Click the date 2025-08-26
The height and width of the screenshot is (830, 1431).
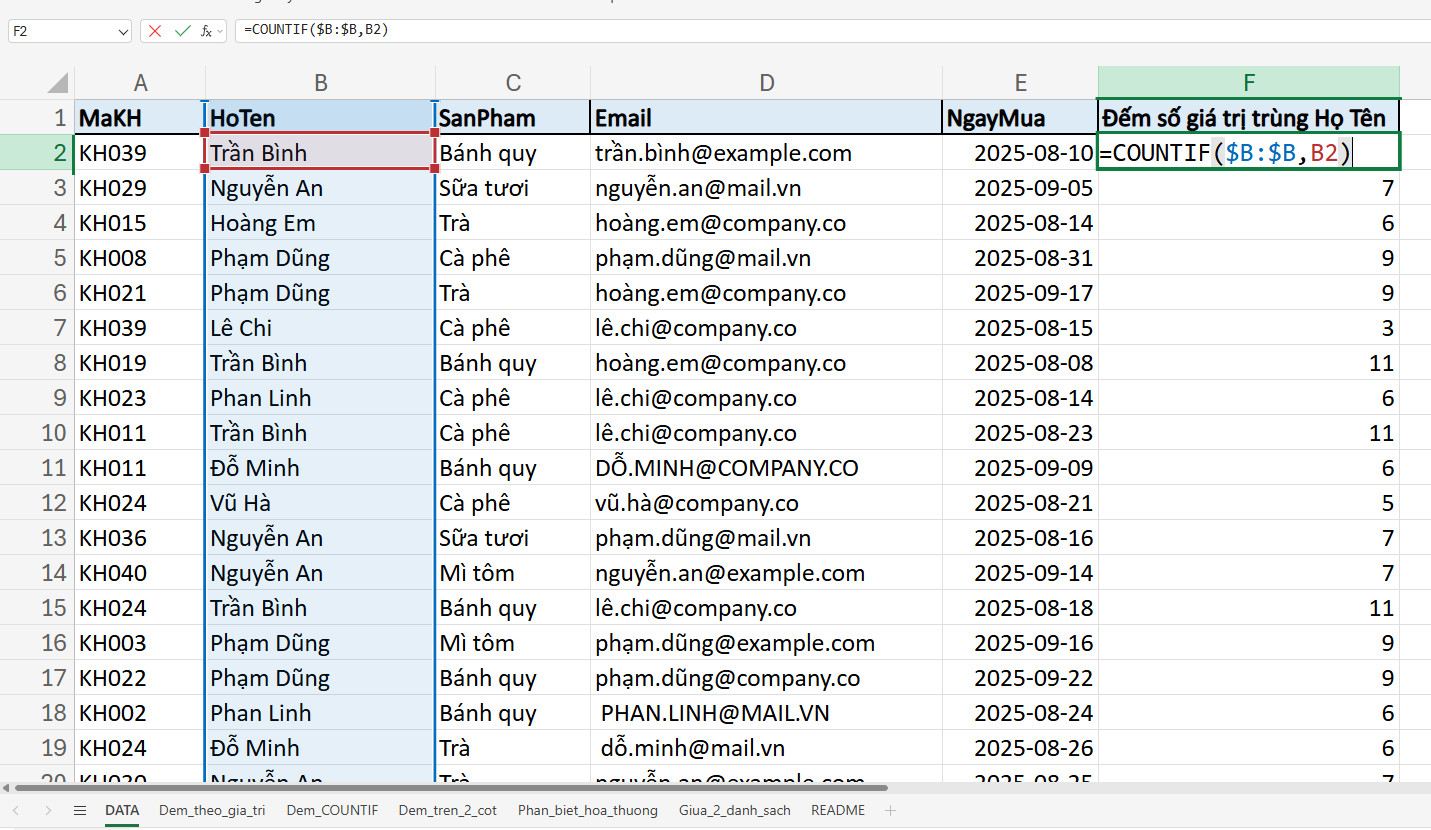coord(1020,748)
